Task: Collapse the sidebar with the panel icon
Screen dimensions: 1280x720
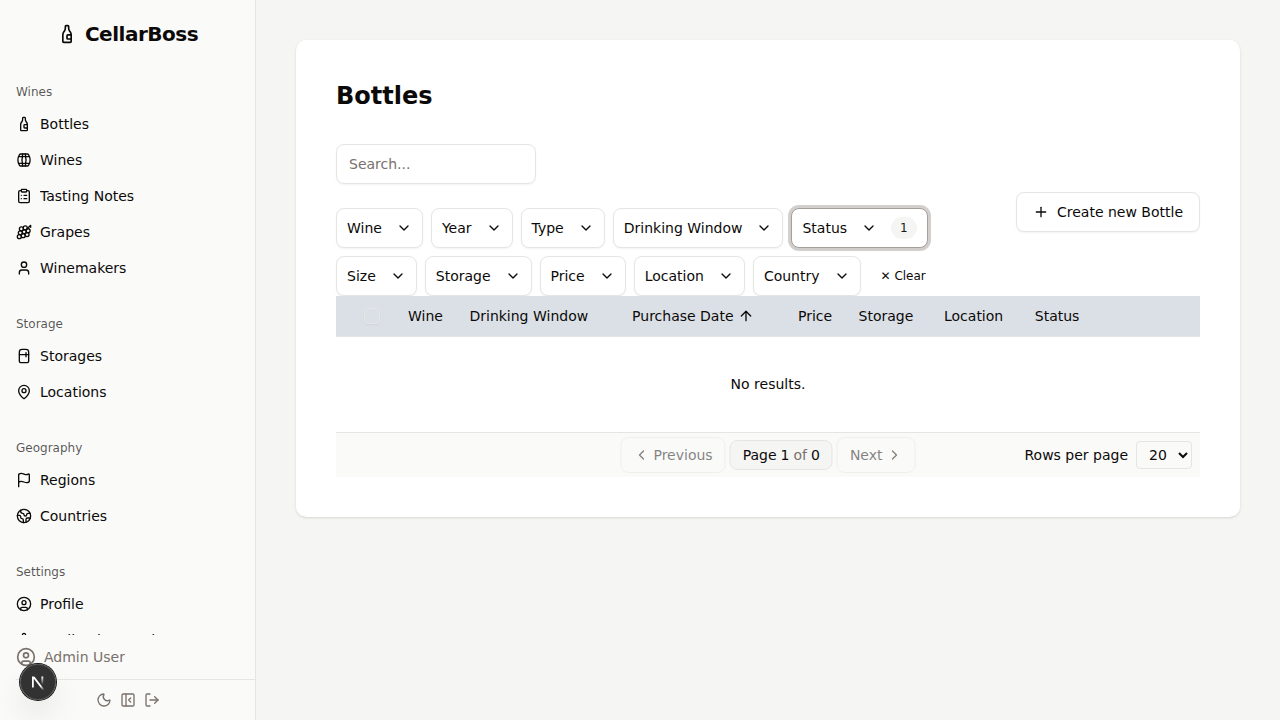Action: click(128, 700)
